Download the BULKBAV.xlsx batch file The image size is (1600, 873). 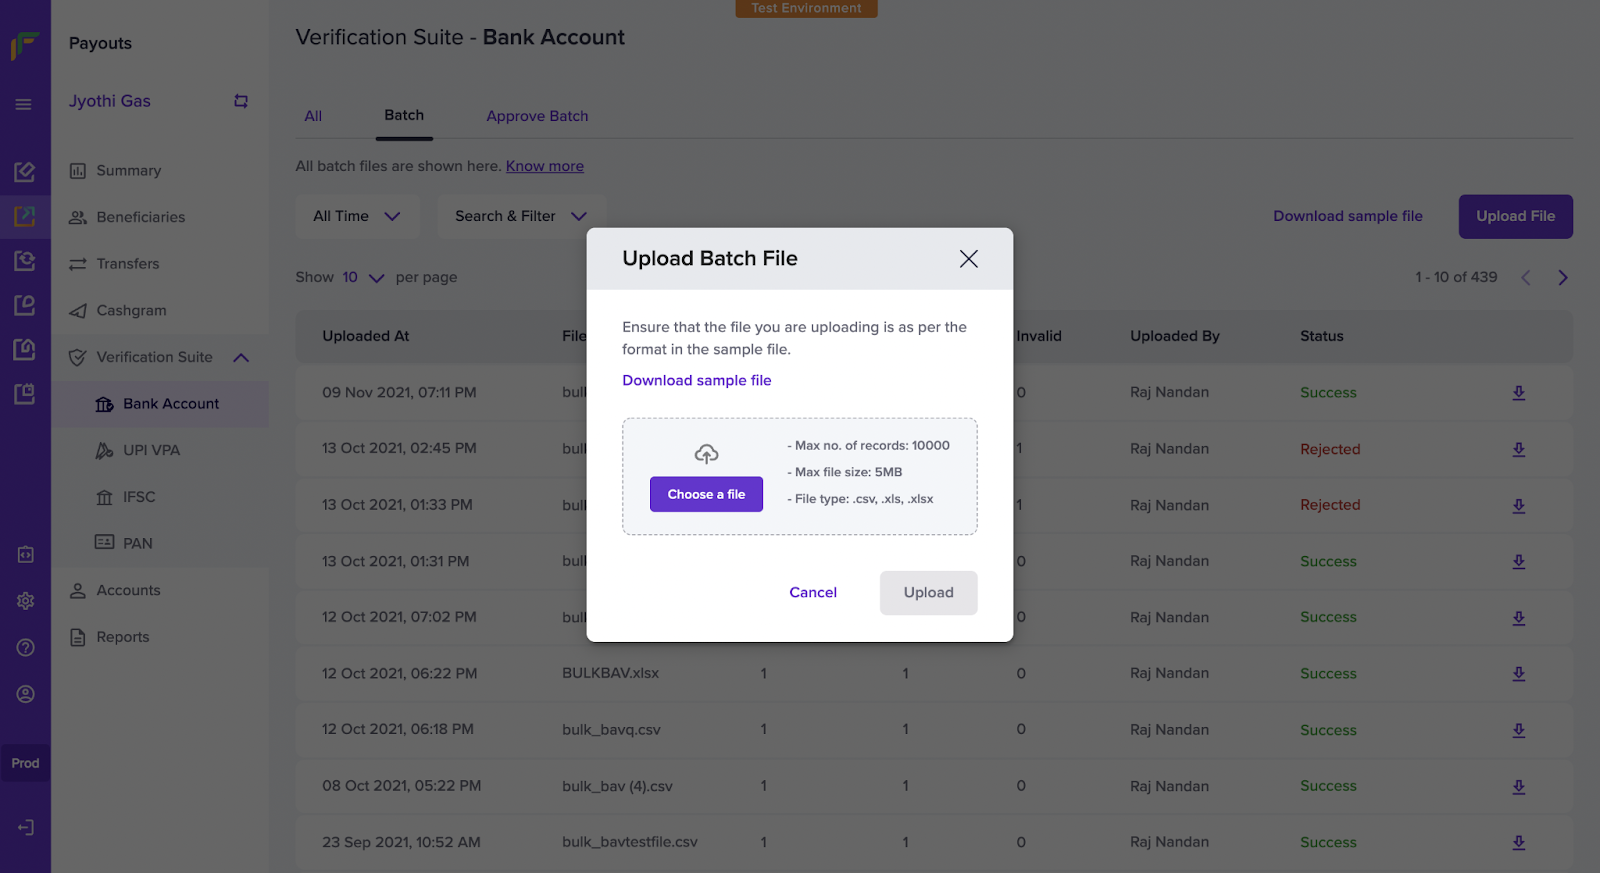[1518, 674]
